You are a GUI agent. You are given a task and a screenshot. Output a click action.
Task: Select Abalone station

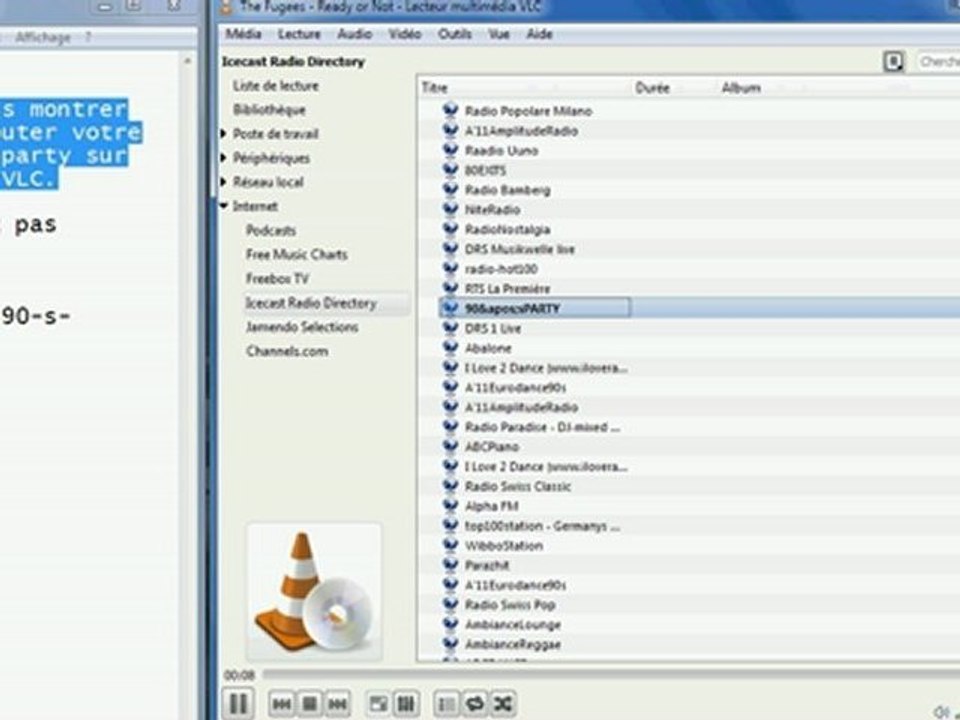488,348
